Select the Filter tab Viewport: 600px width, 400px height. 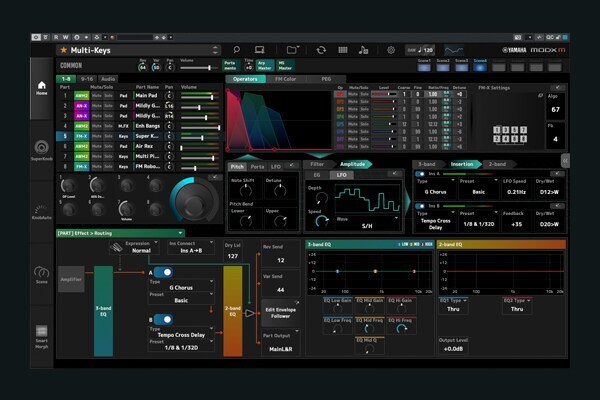point(317,164)
